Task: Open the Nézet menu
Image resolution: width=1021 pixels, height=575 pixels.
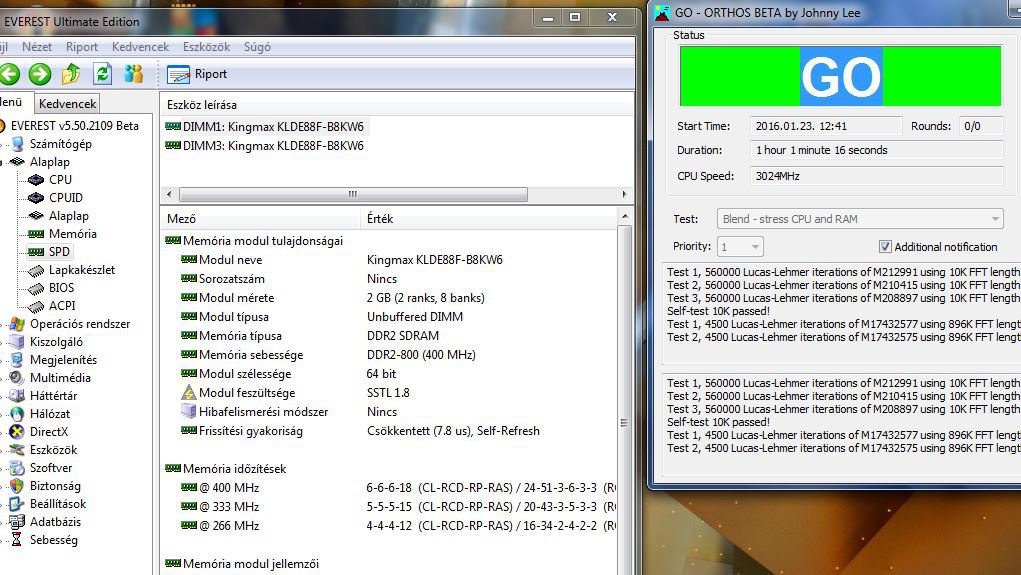Action: [x=37, y=47]
